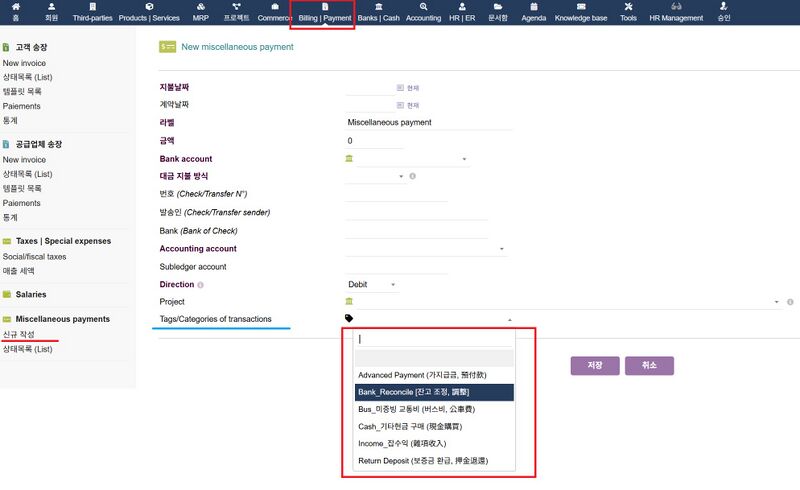Open the Third-parties module icon
800x490 pixels.
pyautogui.click(x=92, y=7)
